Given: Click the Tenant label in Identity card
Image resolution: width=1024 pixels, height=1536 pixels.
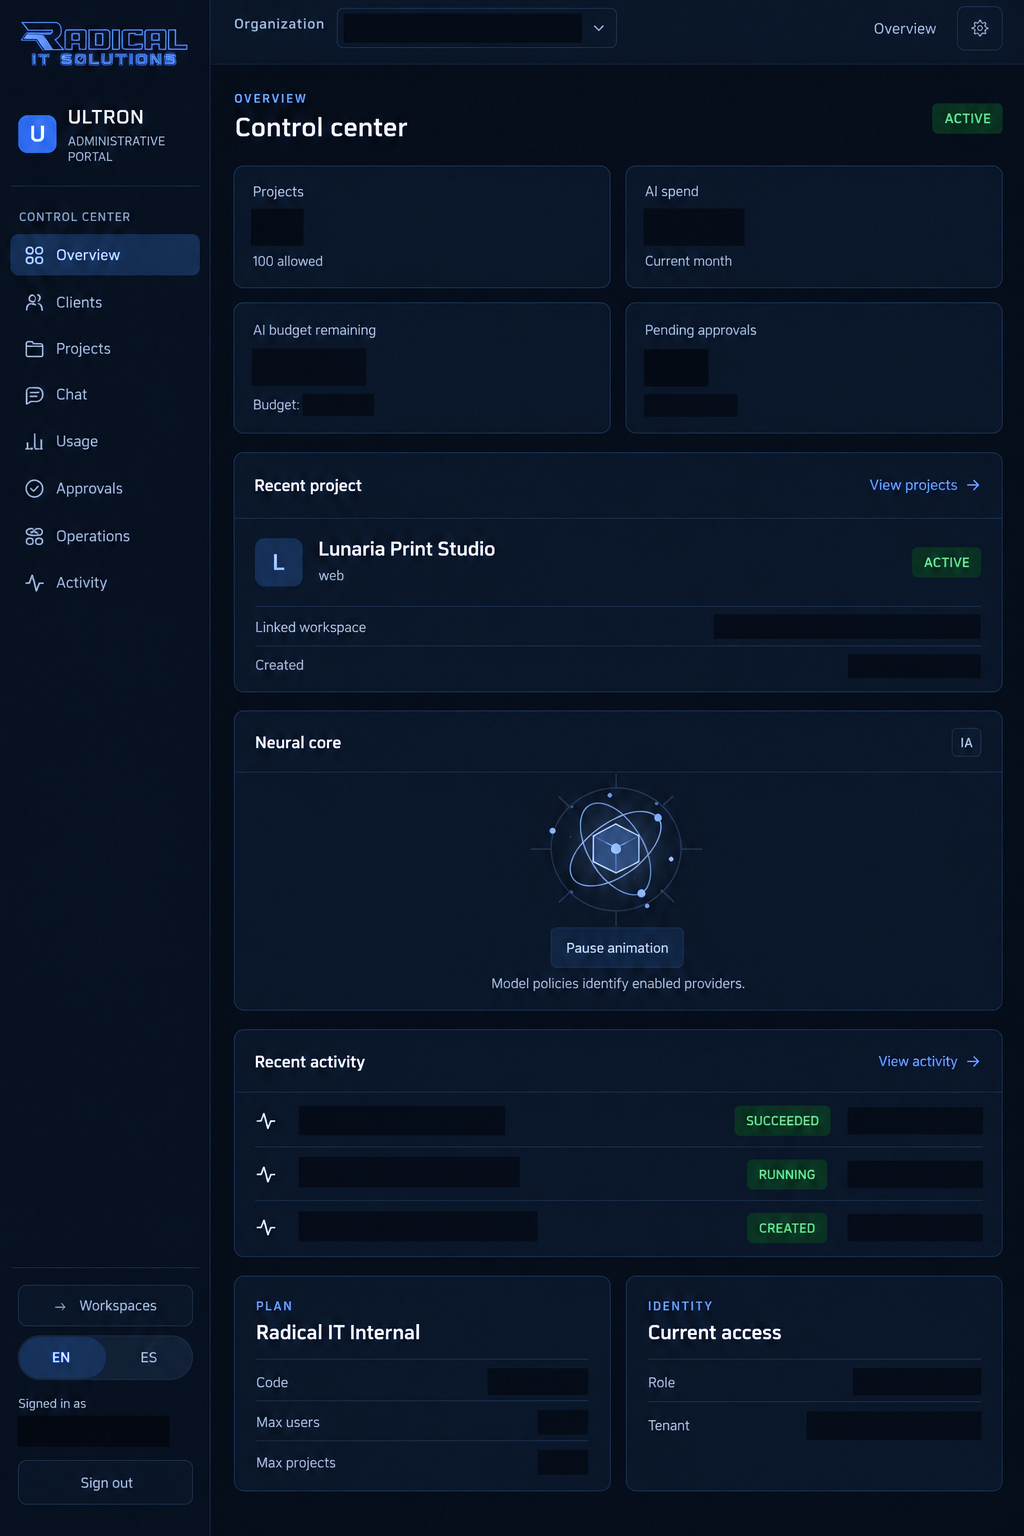Looking at the screenshot, I should coord(669,1425).
